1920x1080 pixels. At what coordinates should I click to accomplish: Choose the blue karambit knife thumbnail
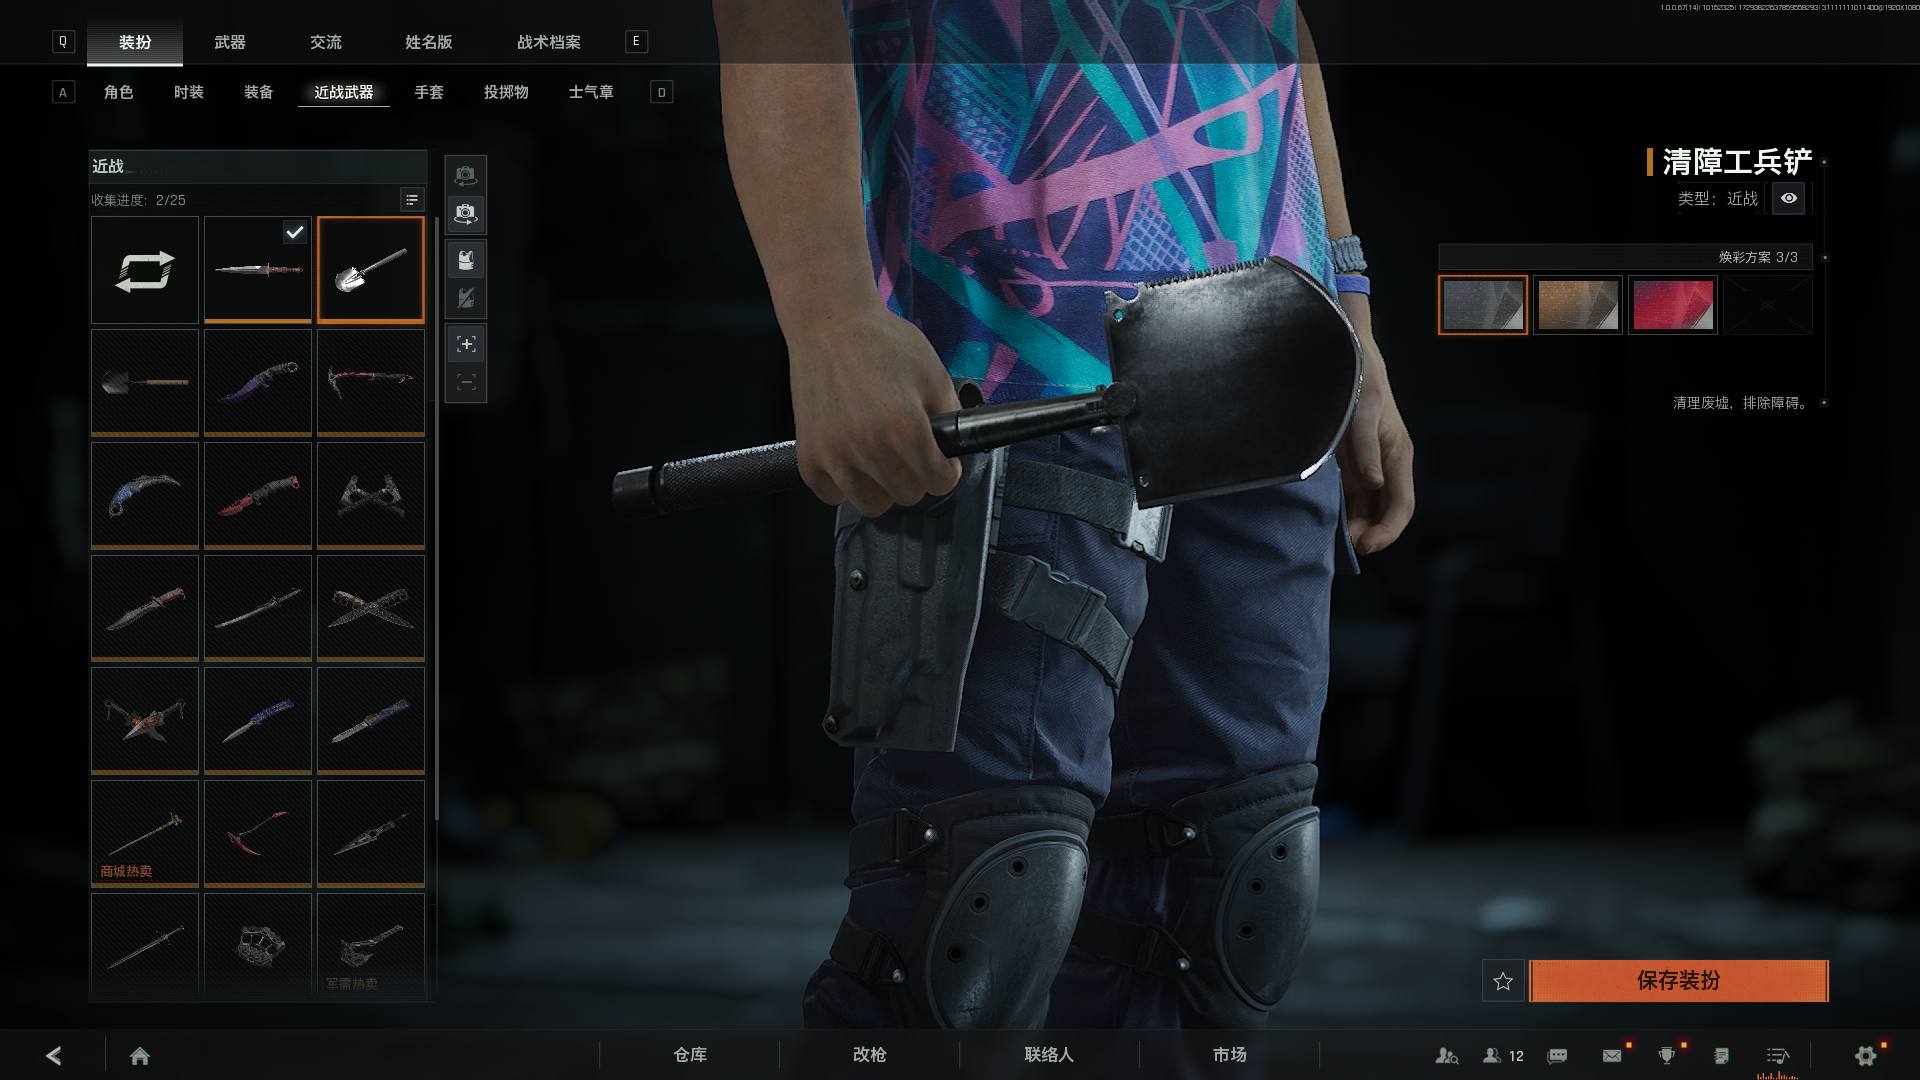click(x=145, y=495)
